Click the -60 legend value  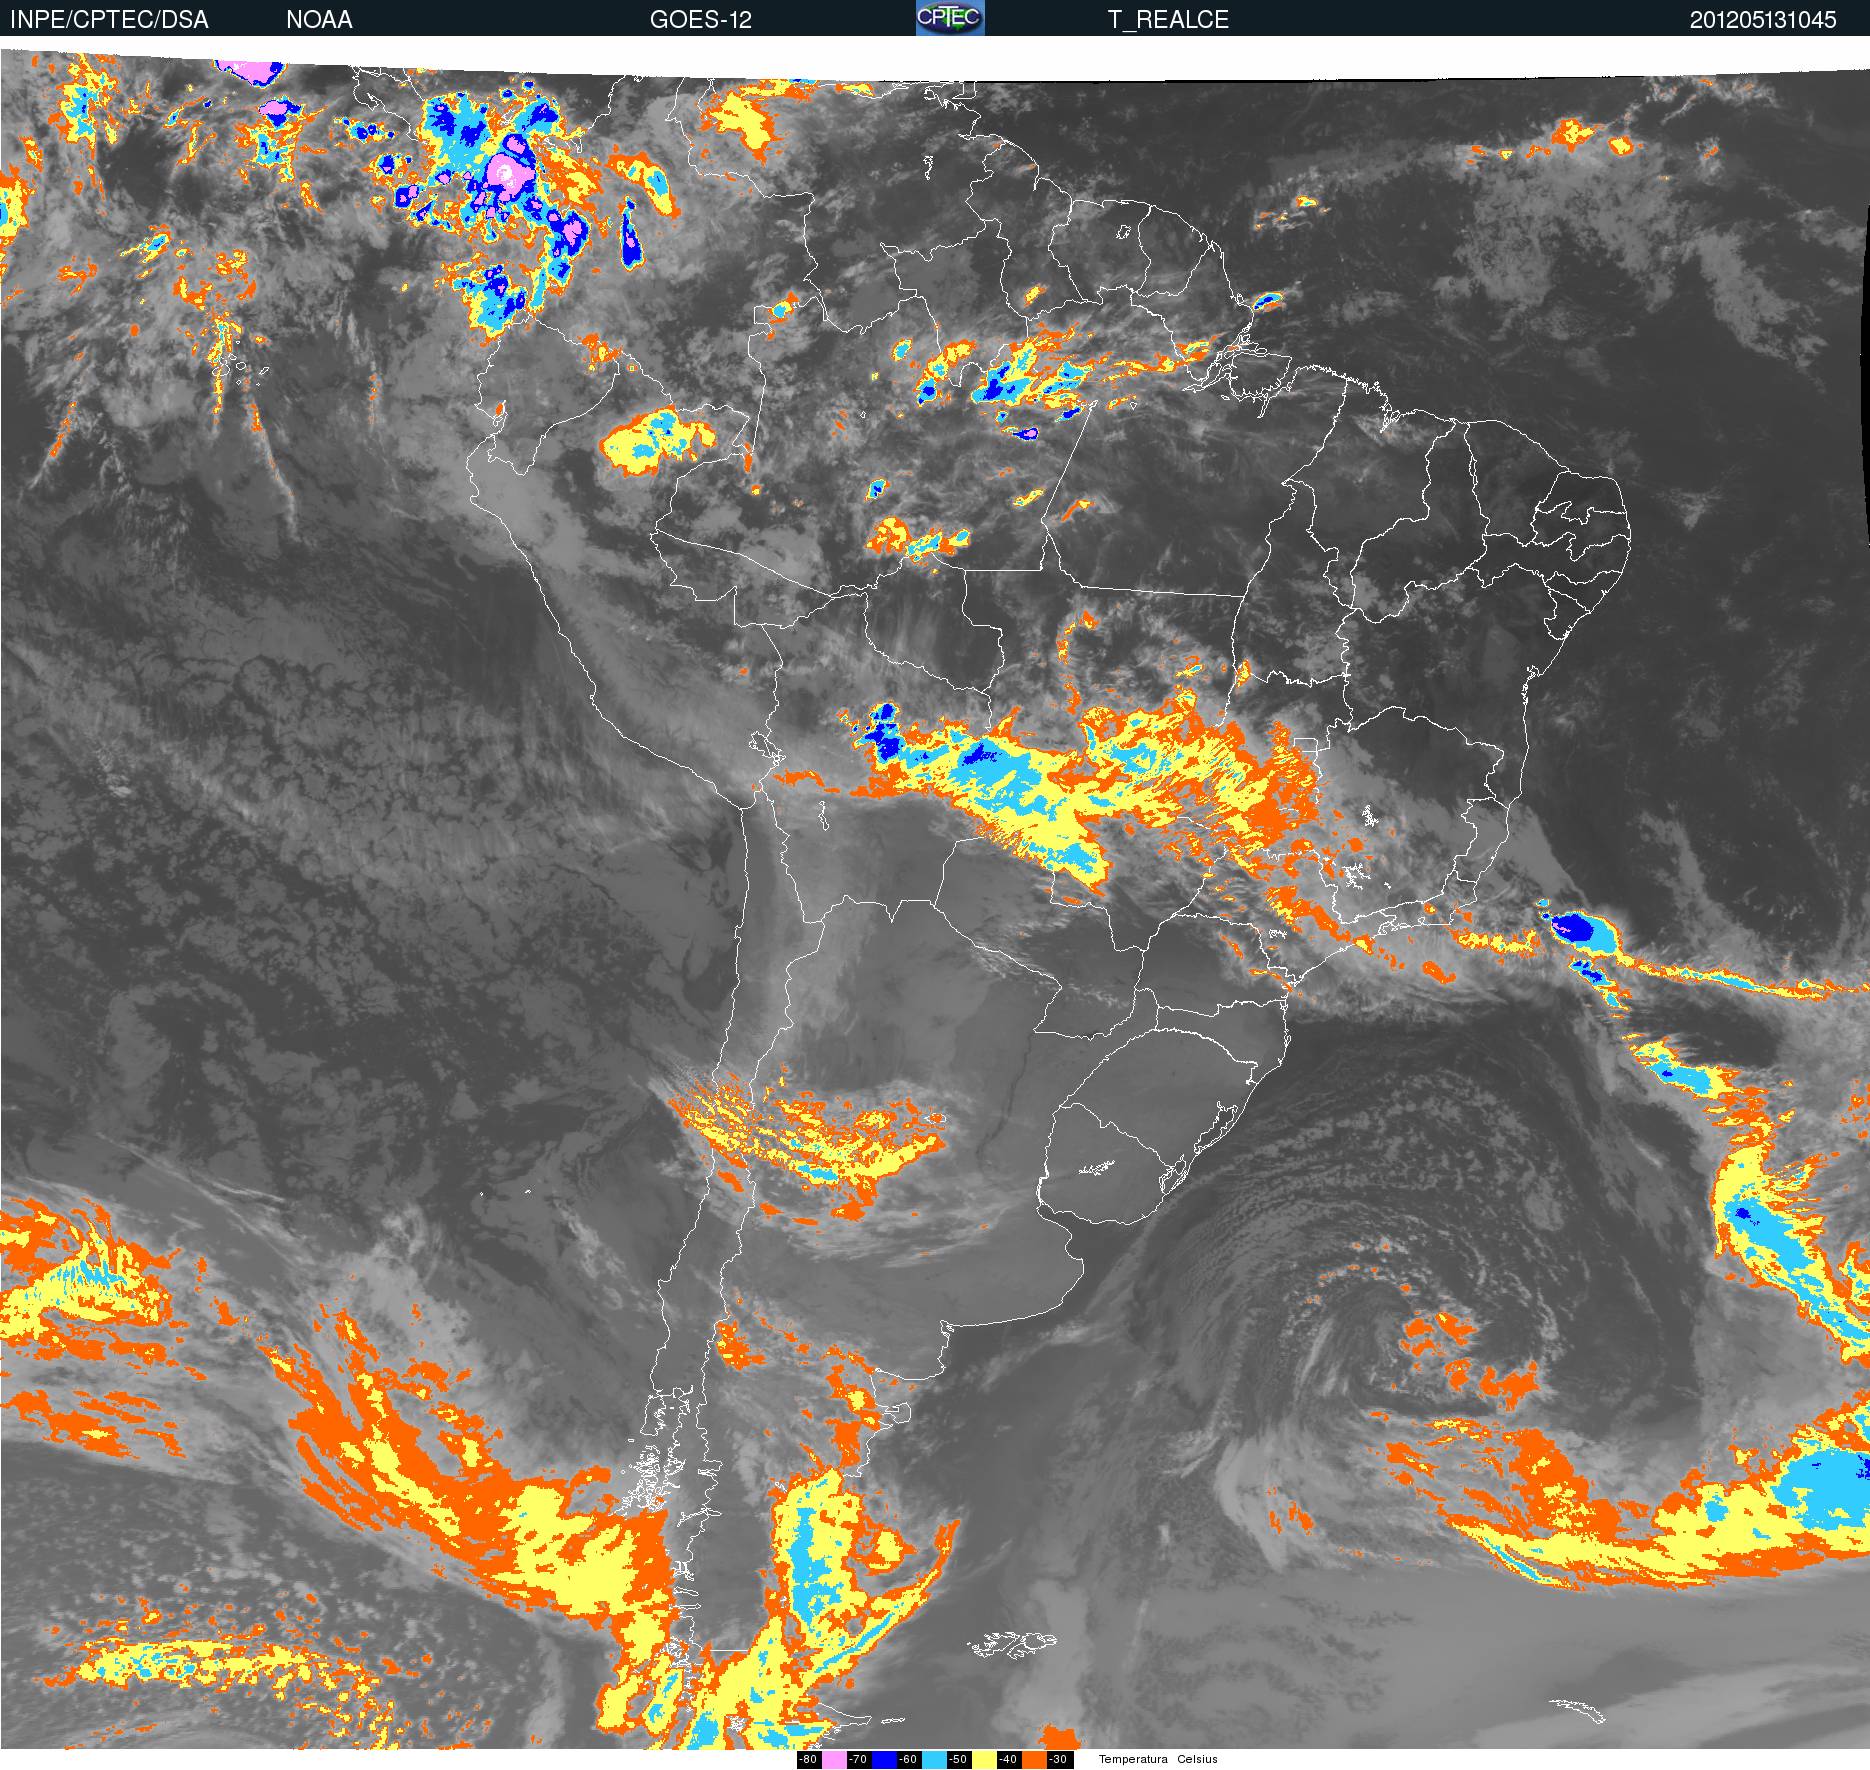click(909, 1759)
